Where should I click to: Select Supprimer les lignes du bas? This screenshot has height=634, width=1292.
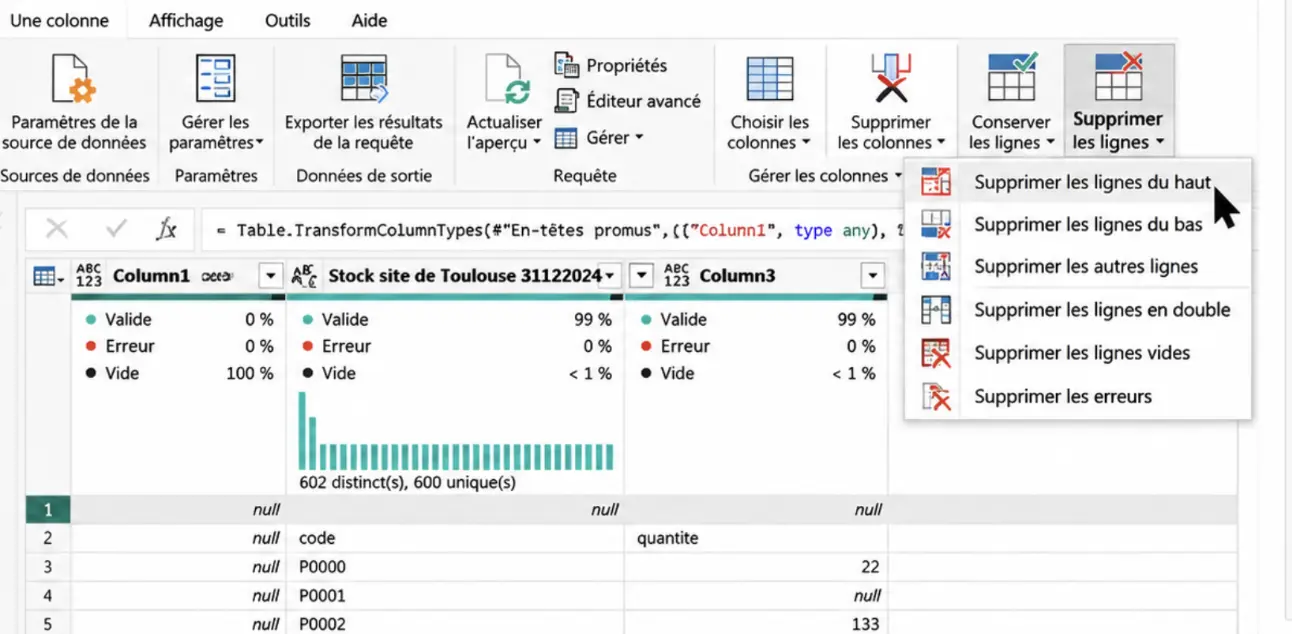(1078, 225)
